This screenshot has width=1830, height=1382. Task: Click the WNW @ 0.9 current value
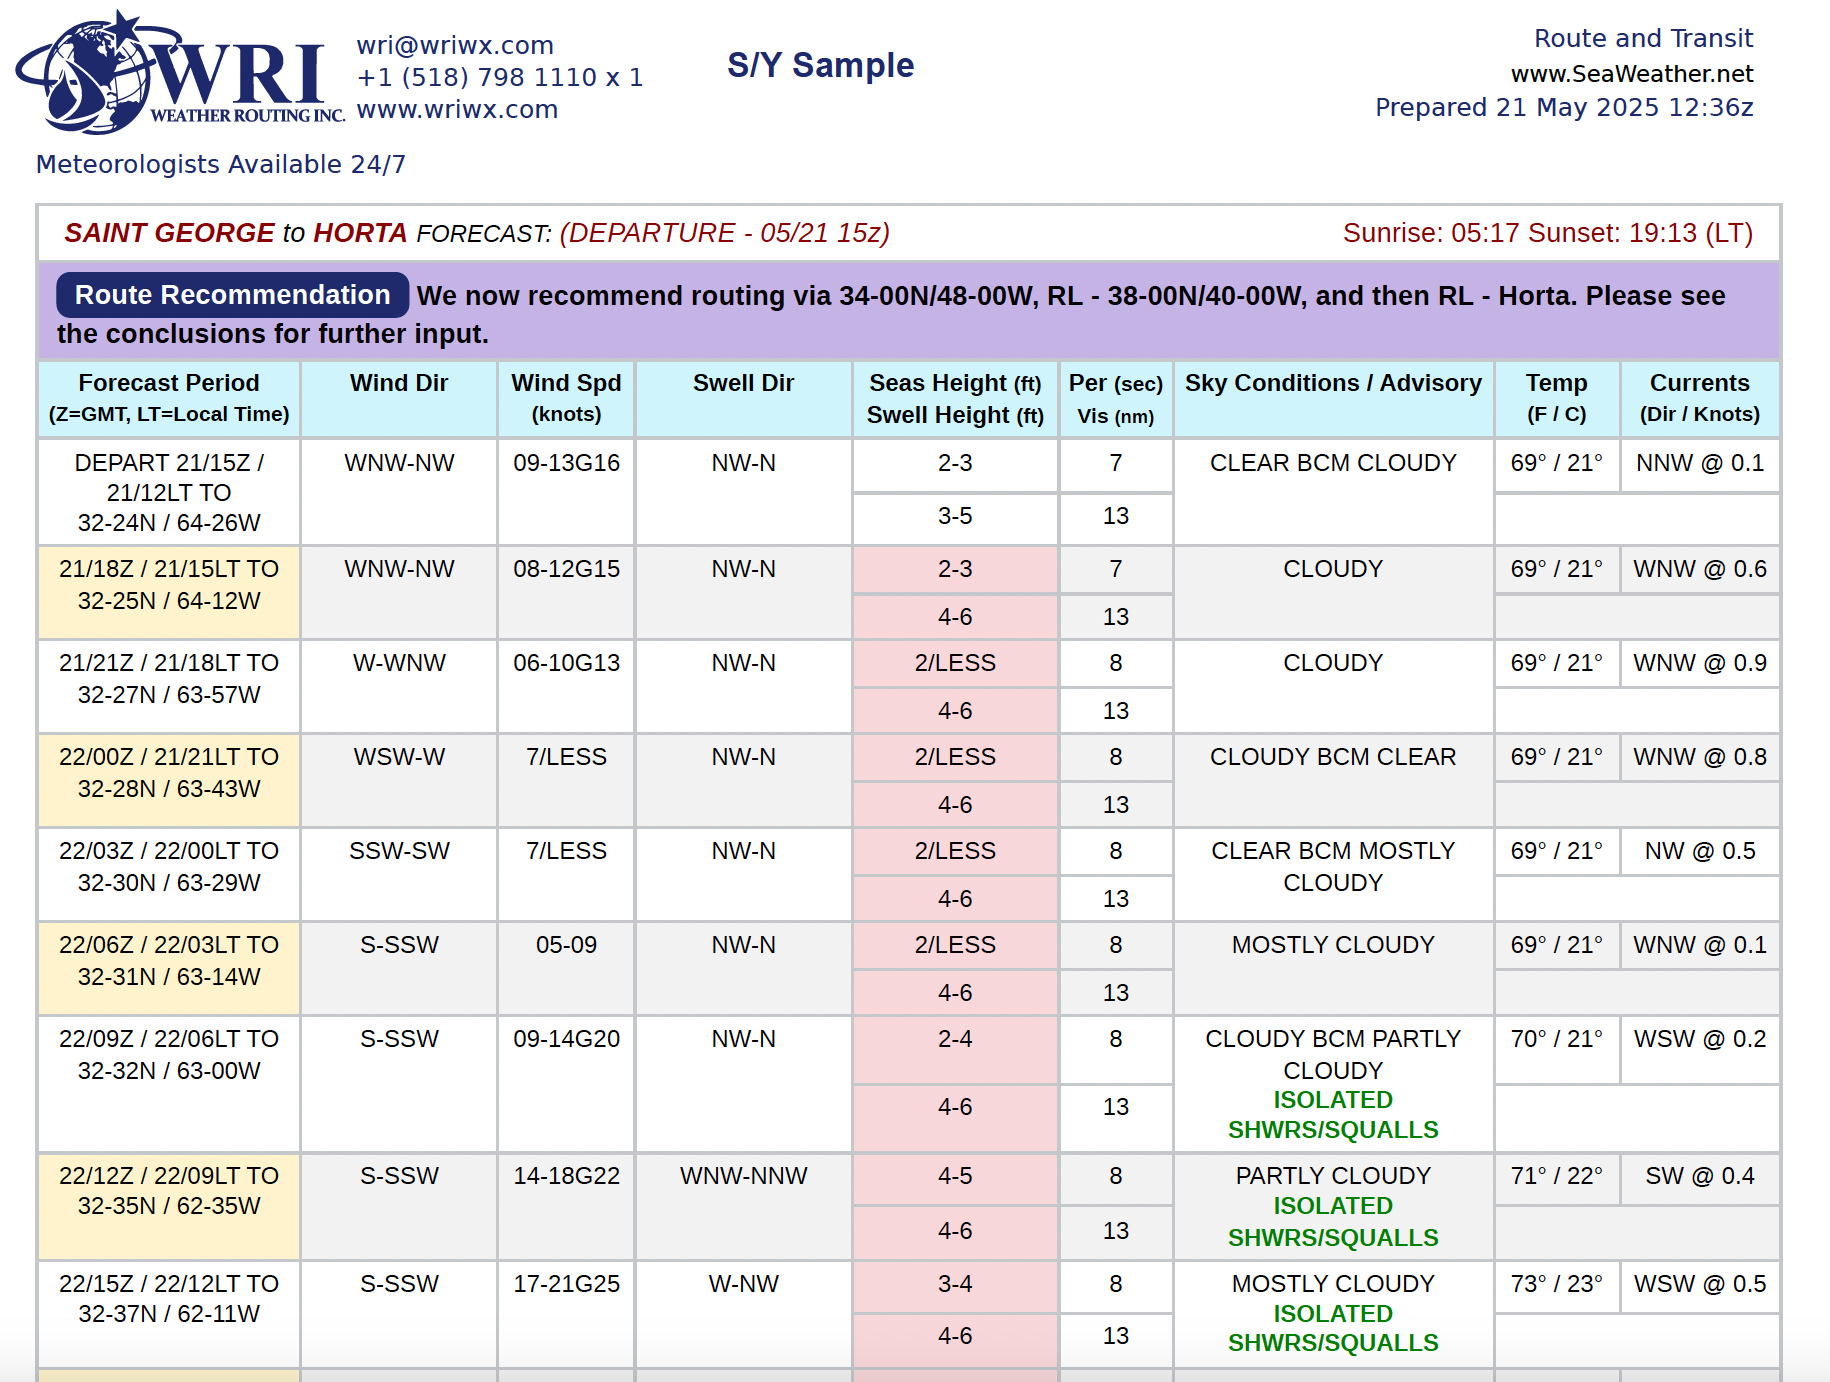[1699, 663]
